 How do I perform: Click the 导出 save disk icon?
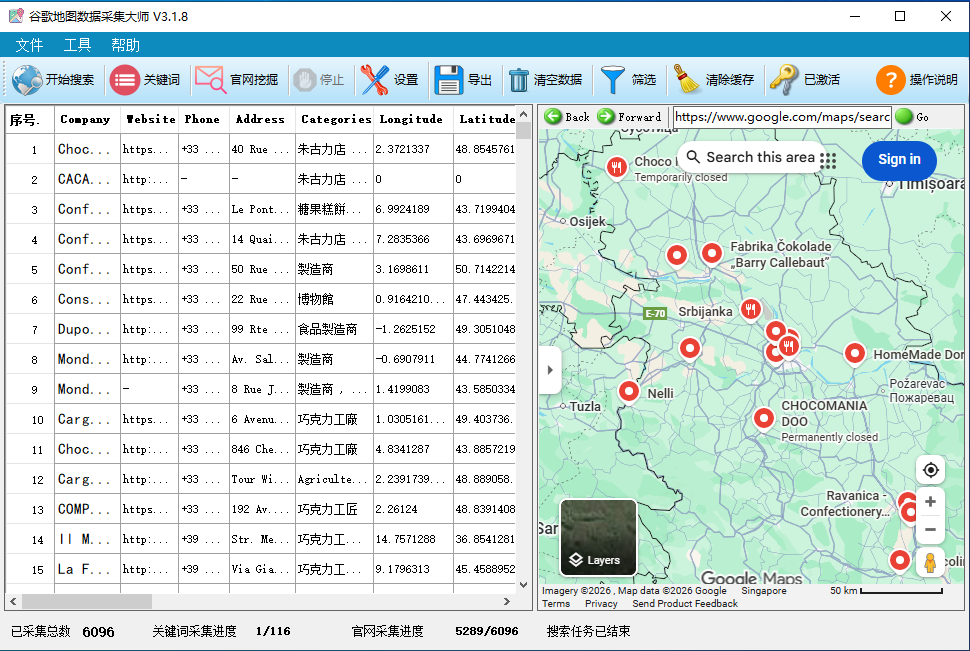point(448,80)
